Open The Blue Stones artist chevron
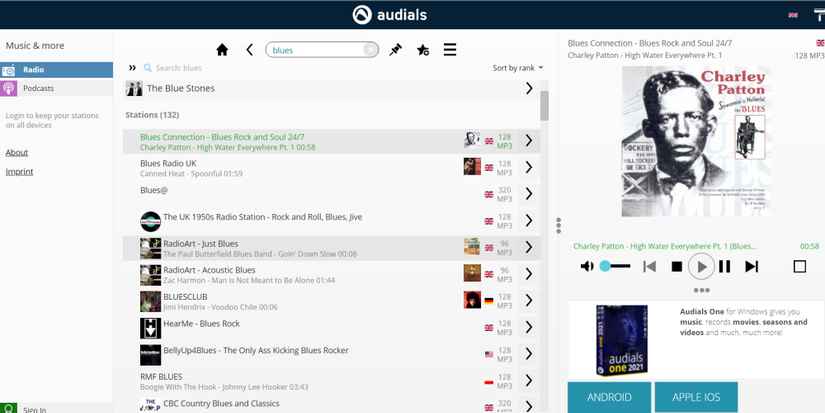 coord(529,88)
